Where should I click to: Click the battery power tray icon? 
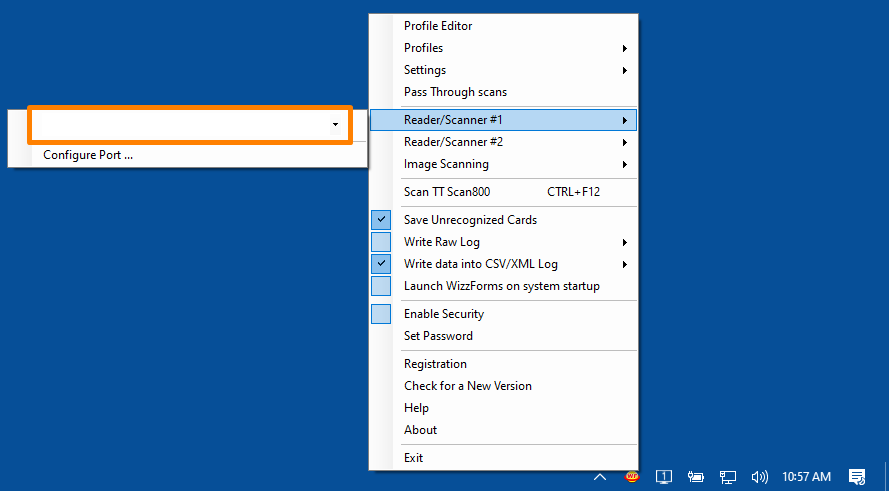pos(696,477)
